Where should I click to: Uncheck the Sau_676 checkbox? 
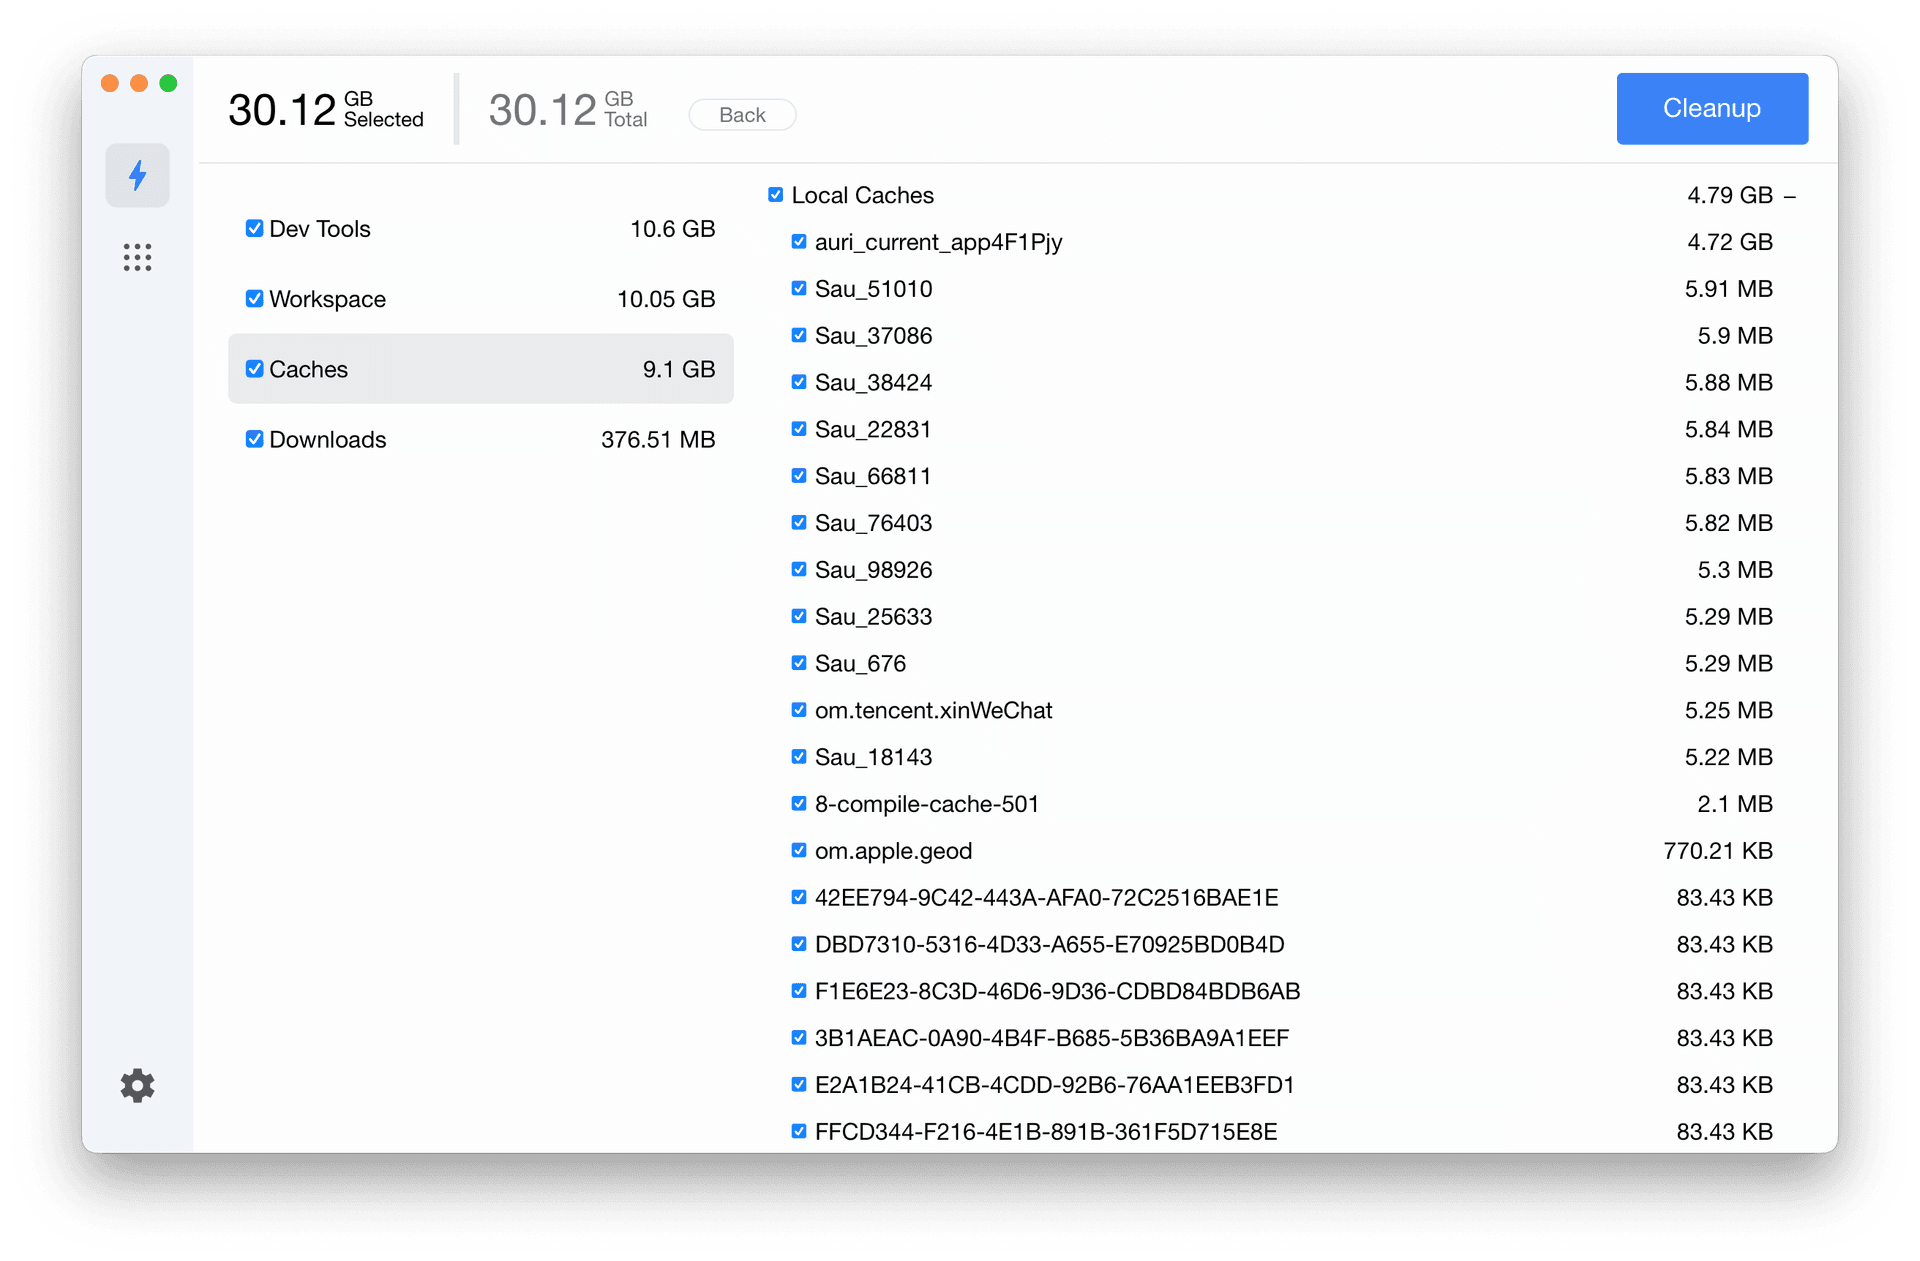pos(799,663)
